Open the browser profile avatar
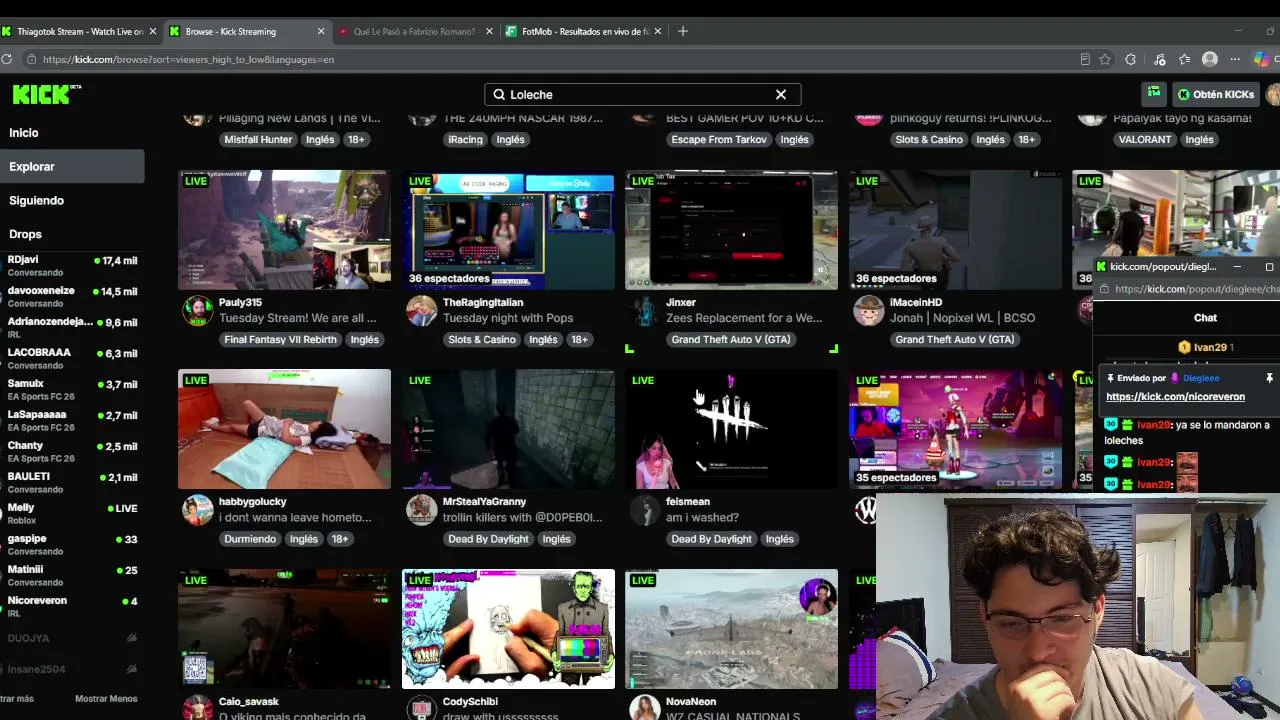 [x=1210, y=59]
